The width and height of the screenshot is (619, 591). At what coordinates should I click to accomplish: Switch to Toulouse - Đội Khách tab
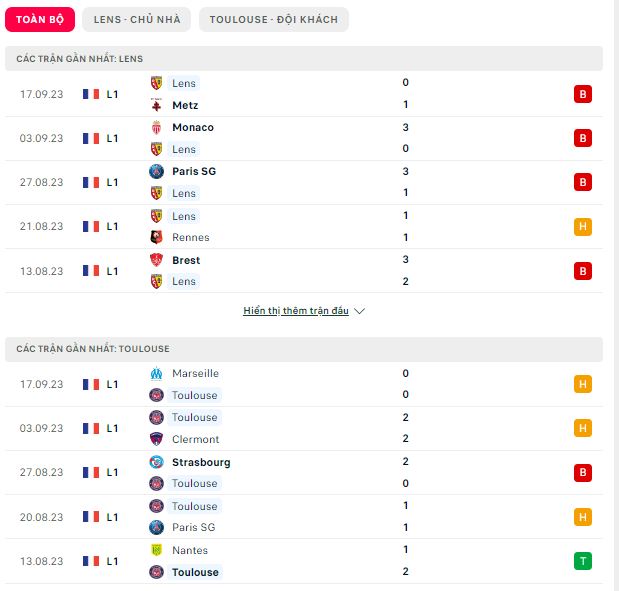click(x=274, y=19)
